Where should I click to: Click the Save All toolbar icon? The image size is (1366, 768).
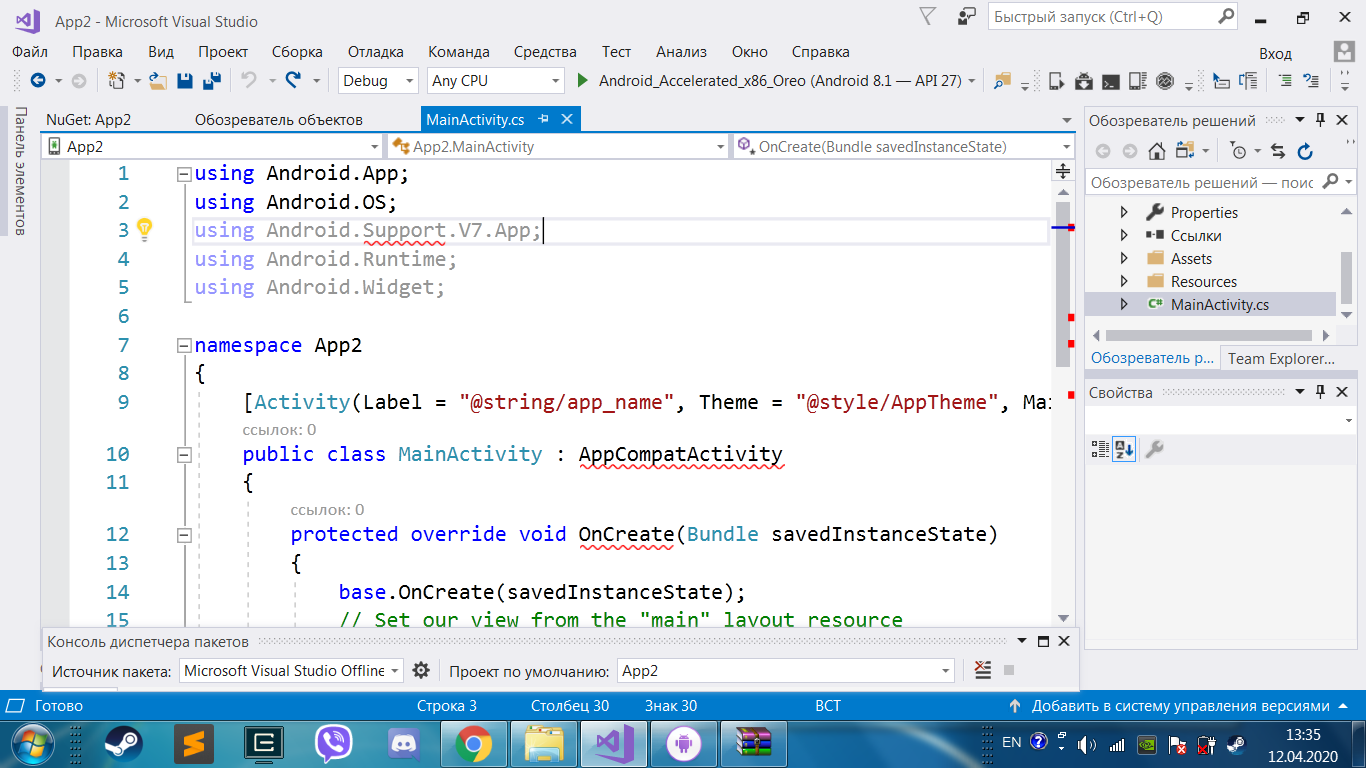tap(211, 81)
